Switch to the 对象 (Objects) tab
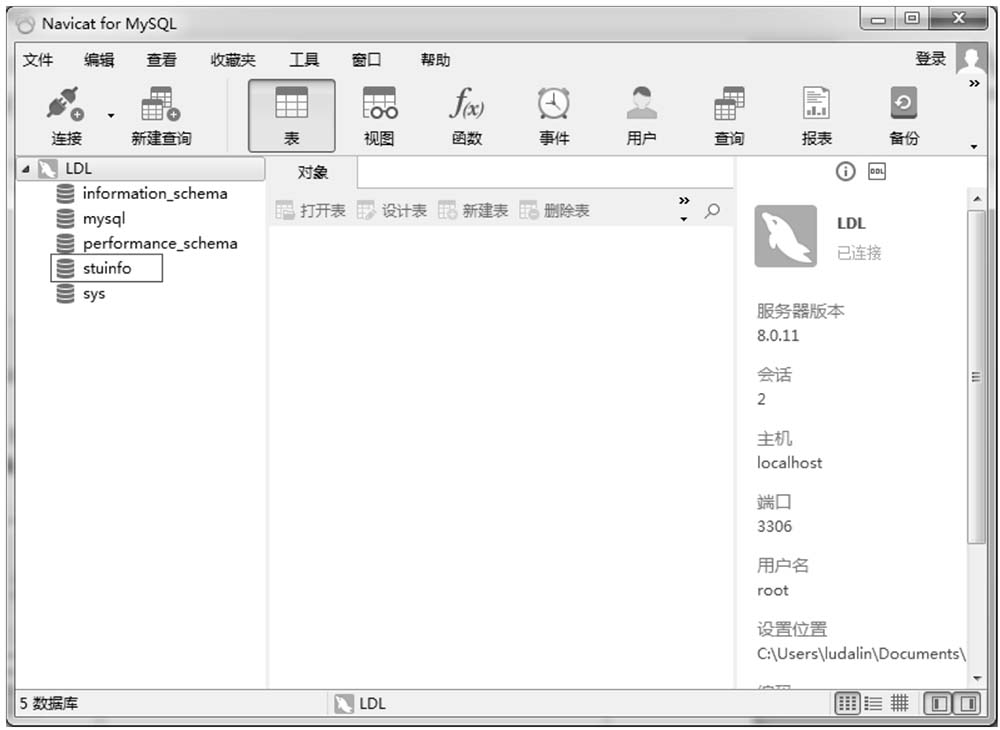The width and height of the screenshot is (1000, 730). tap(312, 172)
